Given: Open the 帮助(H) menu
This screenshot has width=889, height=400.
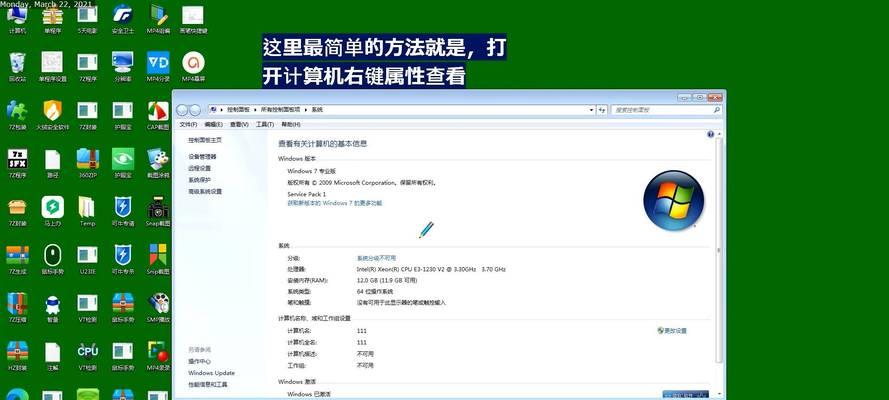Looking at the screenshot, I should click(291, 124).
